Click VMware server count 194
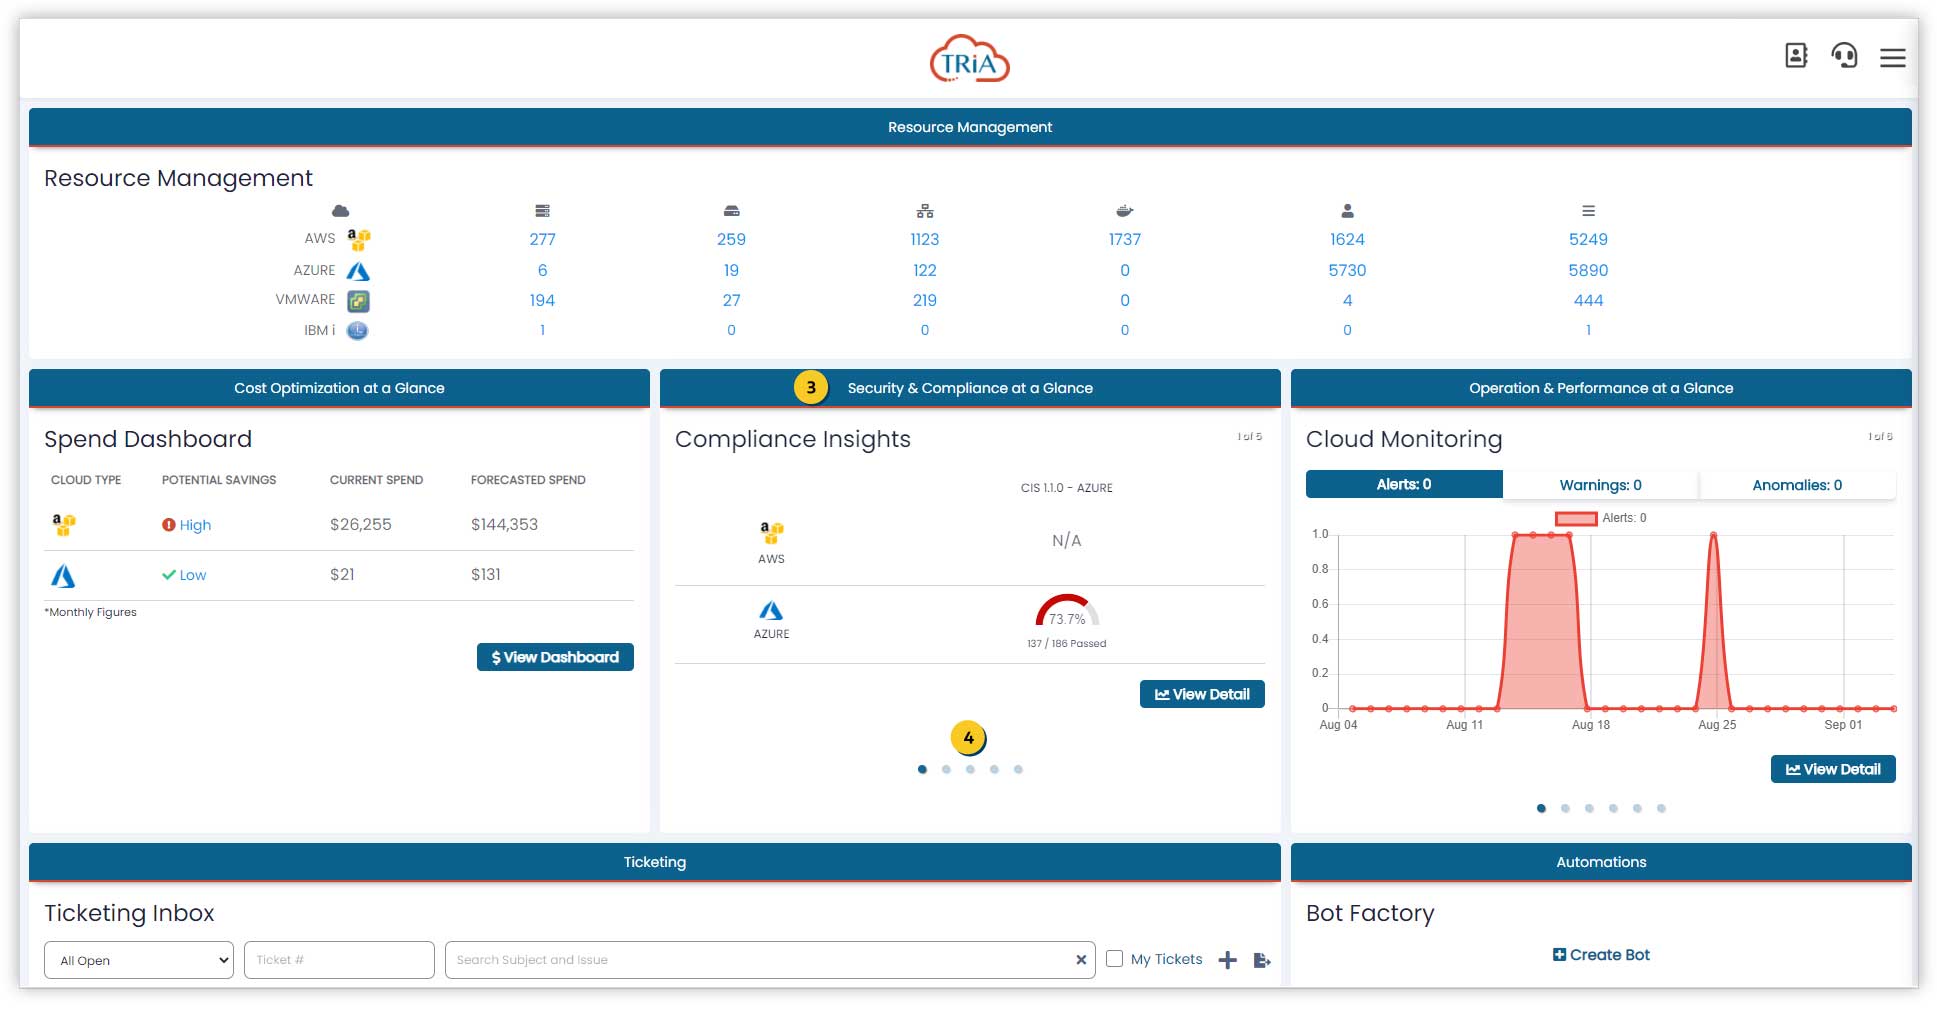The height and width of the screenshot is (1034, 1937). click(x=542, y=300)
